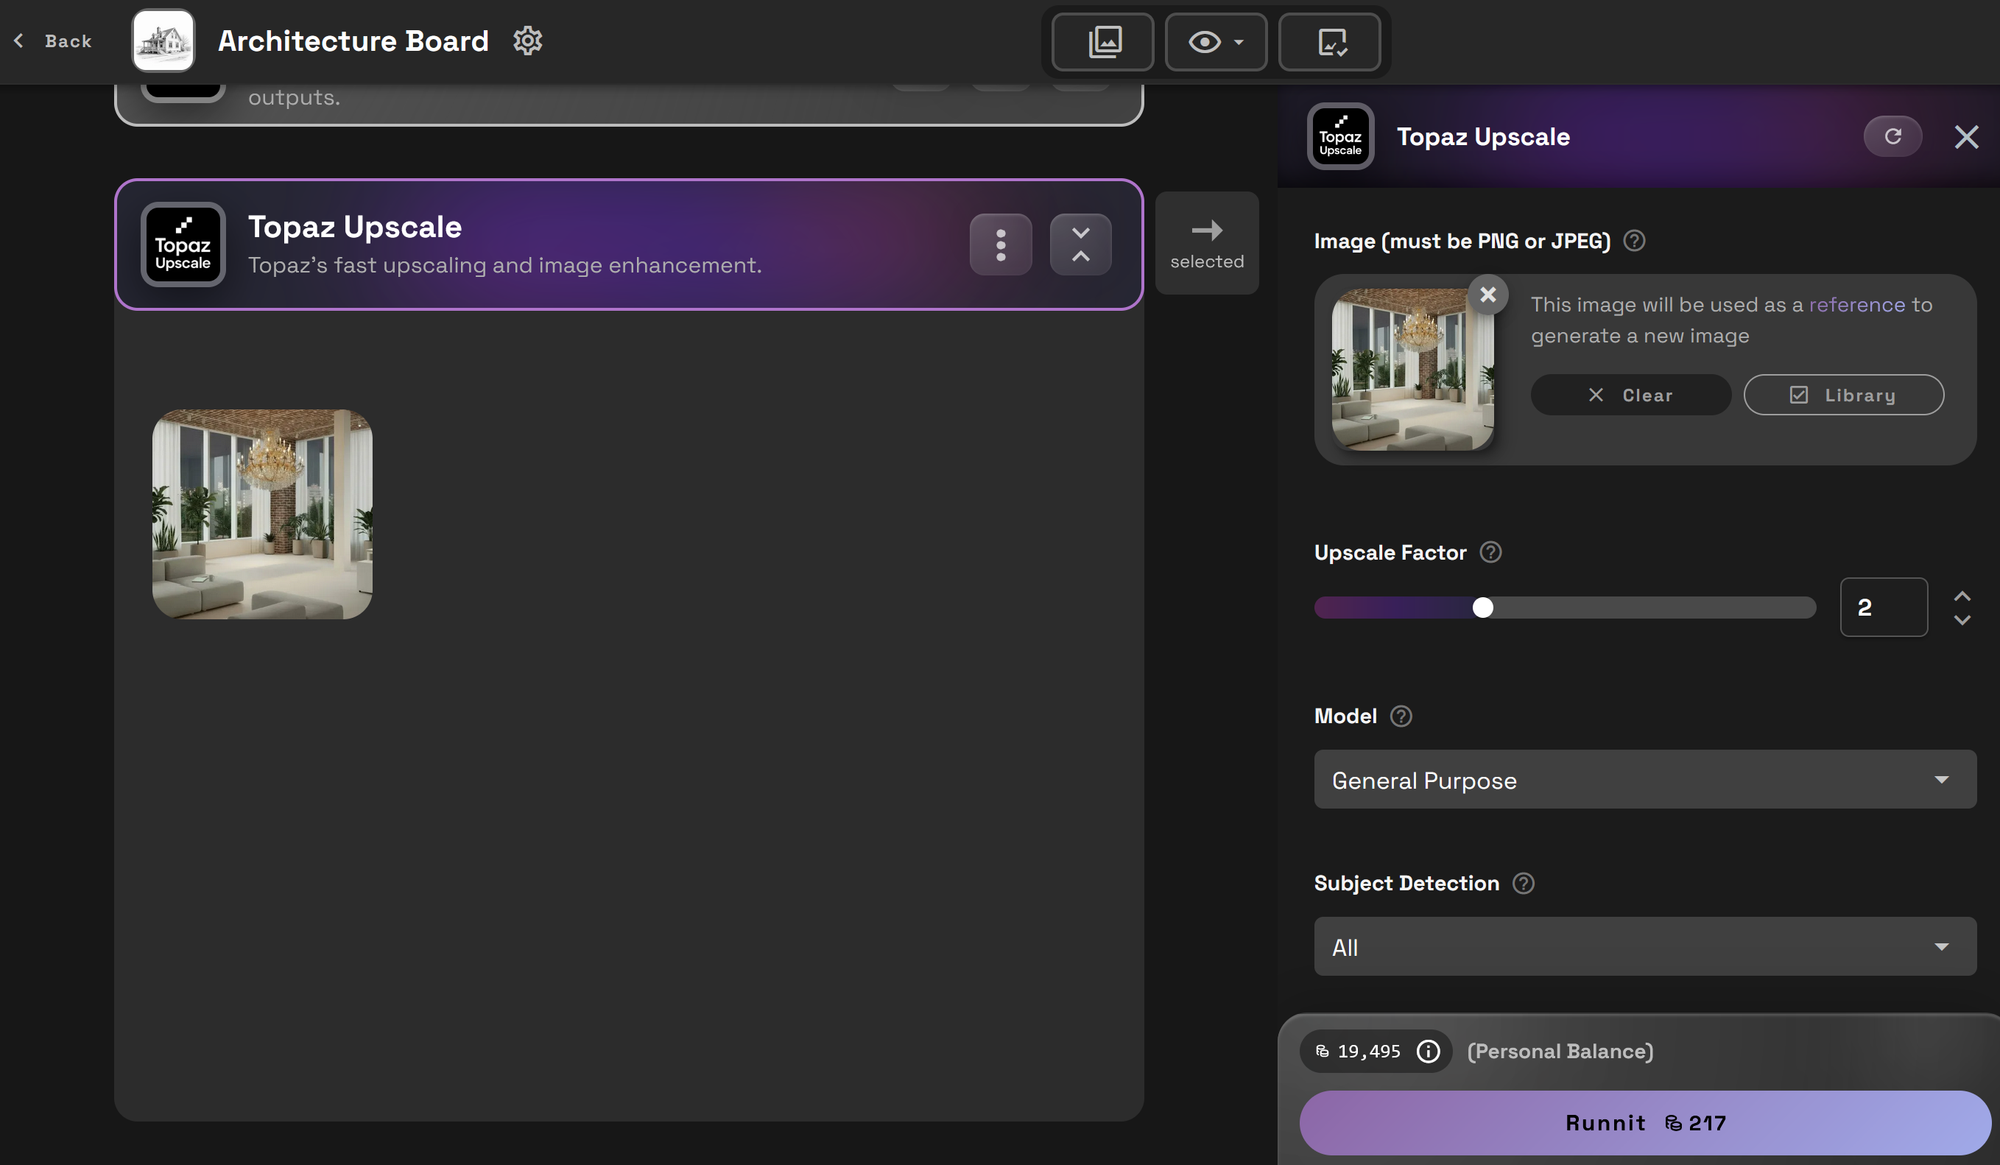Open the upscaled room output thumbnail
The height and width of the screenshot is (1165, 2000).
(262, 514)
